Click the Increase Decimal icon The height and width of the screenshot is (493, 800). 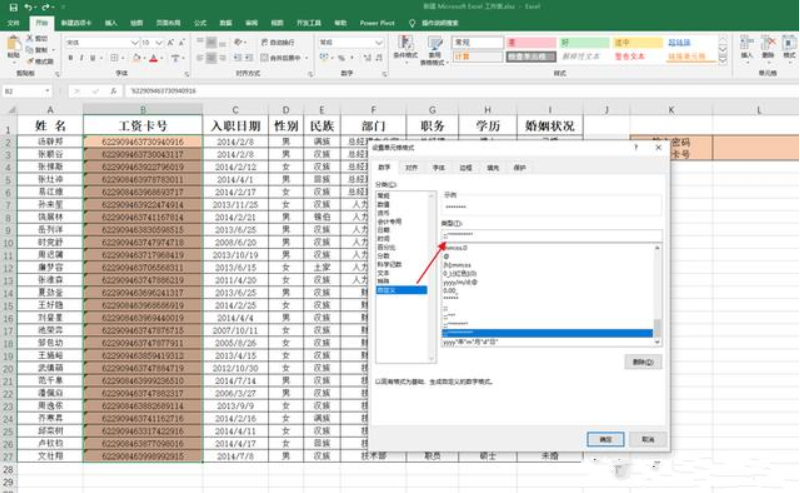[x=367, y=58]
